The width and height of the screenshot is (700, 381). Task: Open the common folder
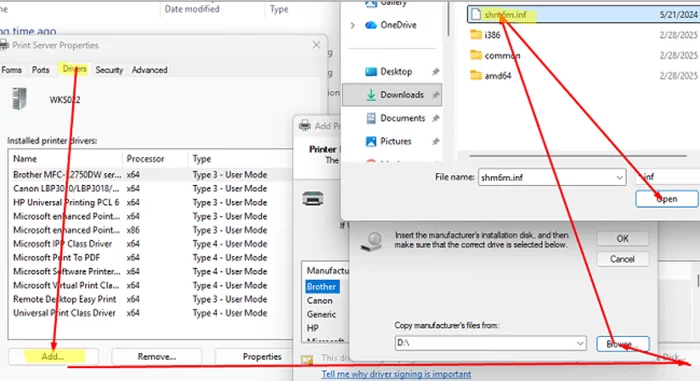click(502, 55)
